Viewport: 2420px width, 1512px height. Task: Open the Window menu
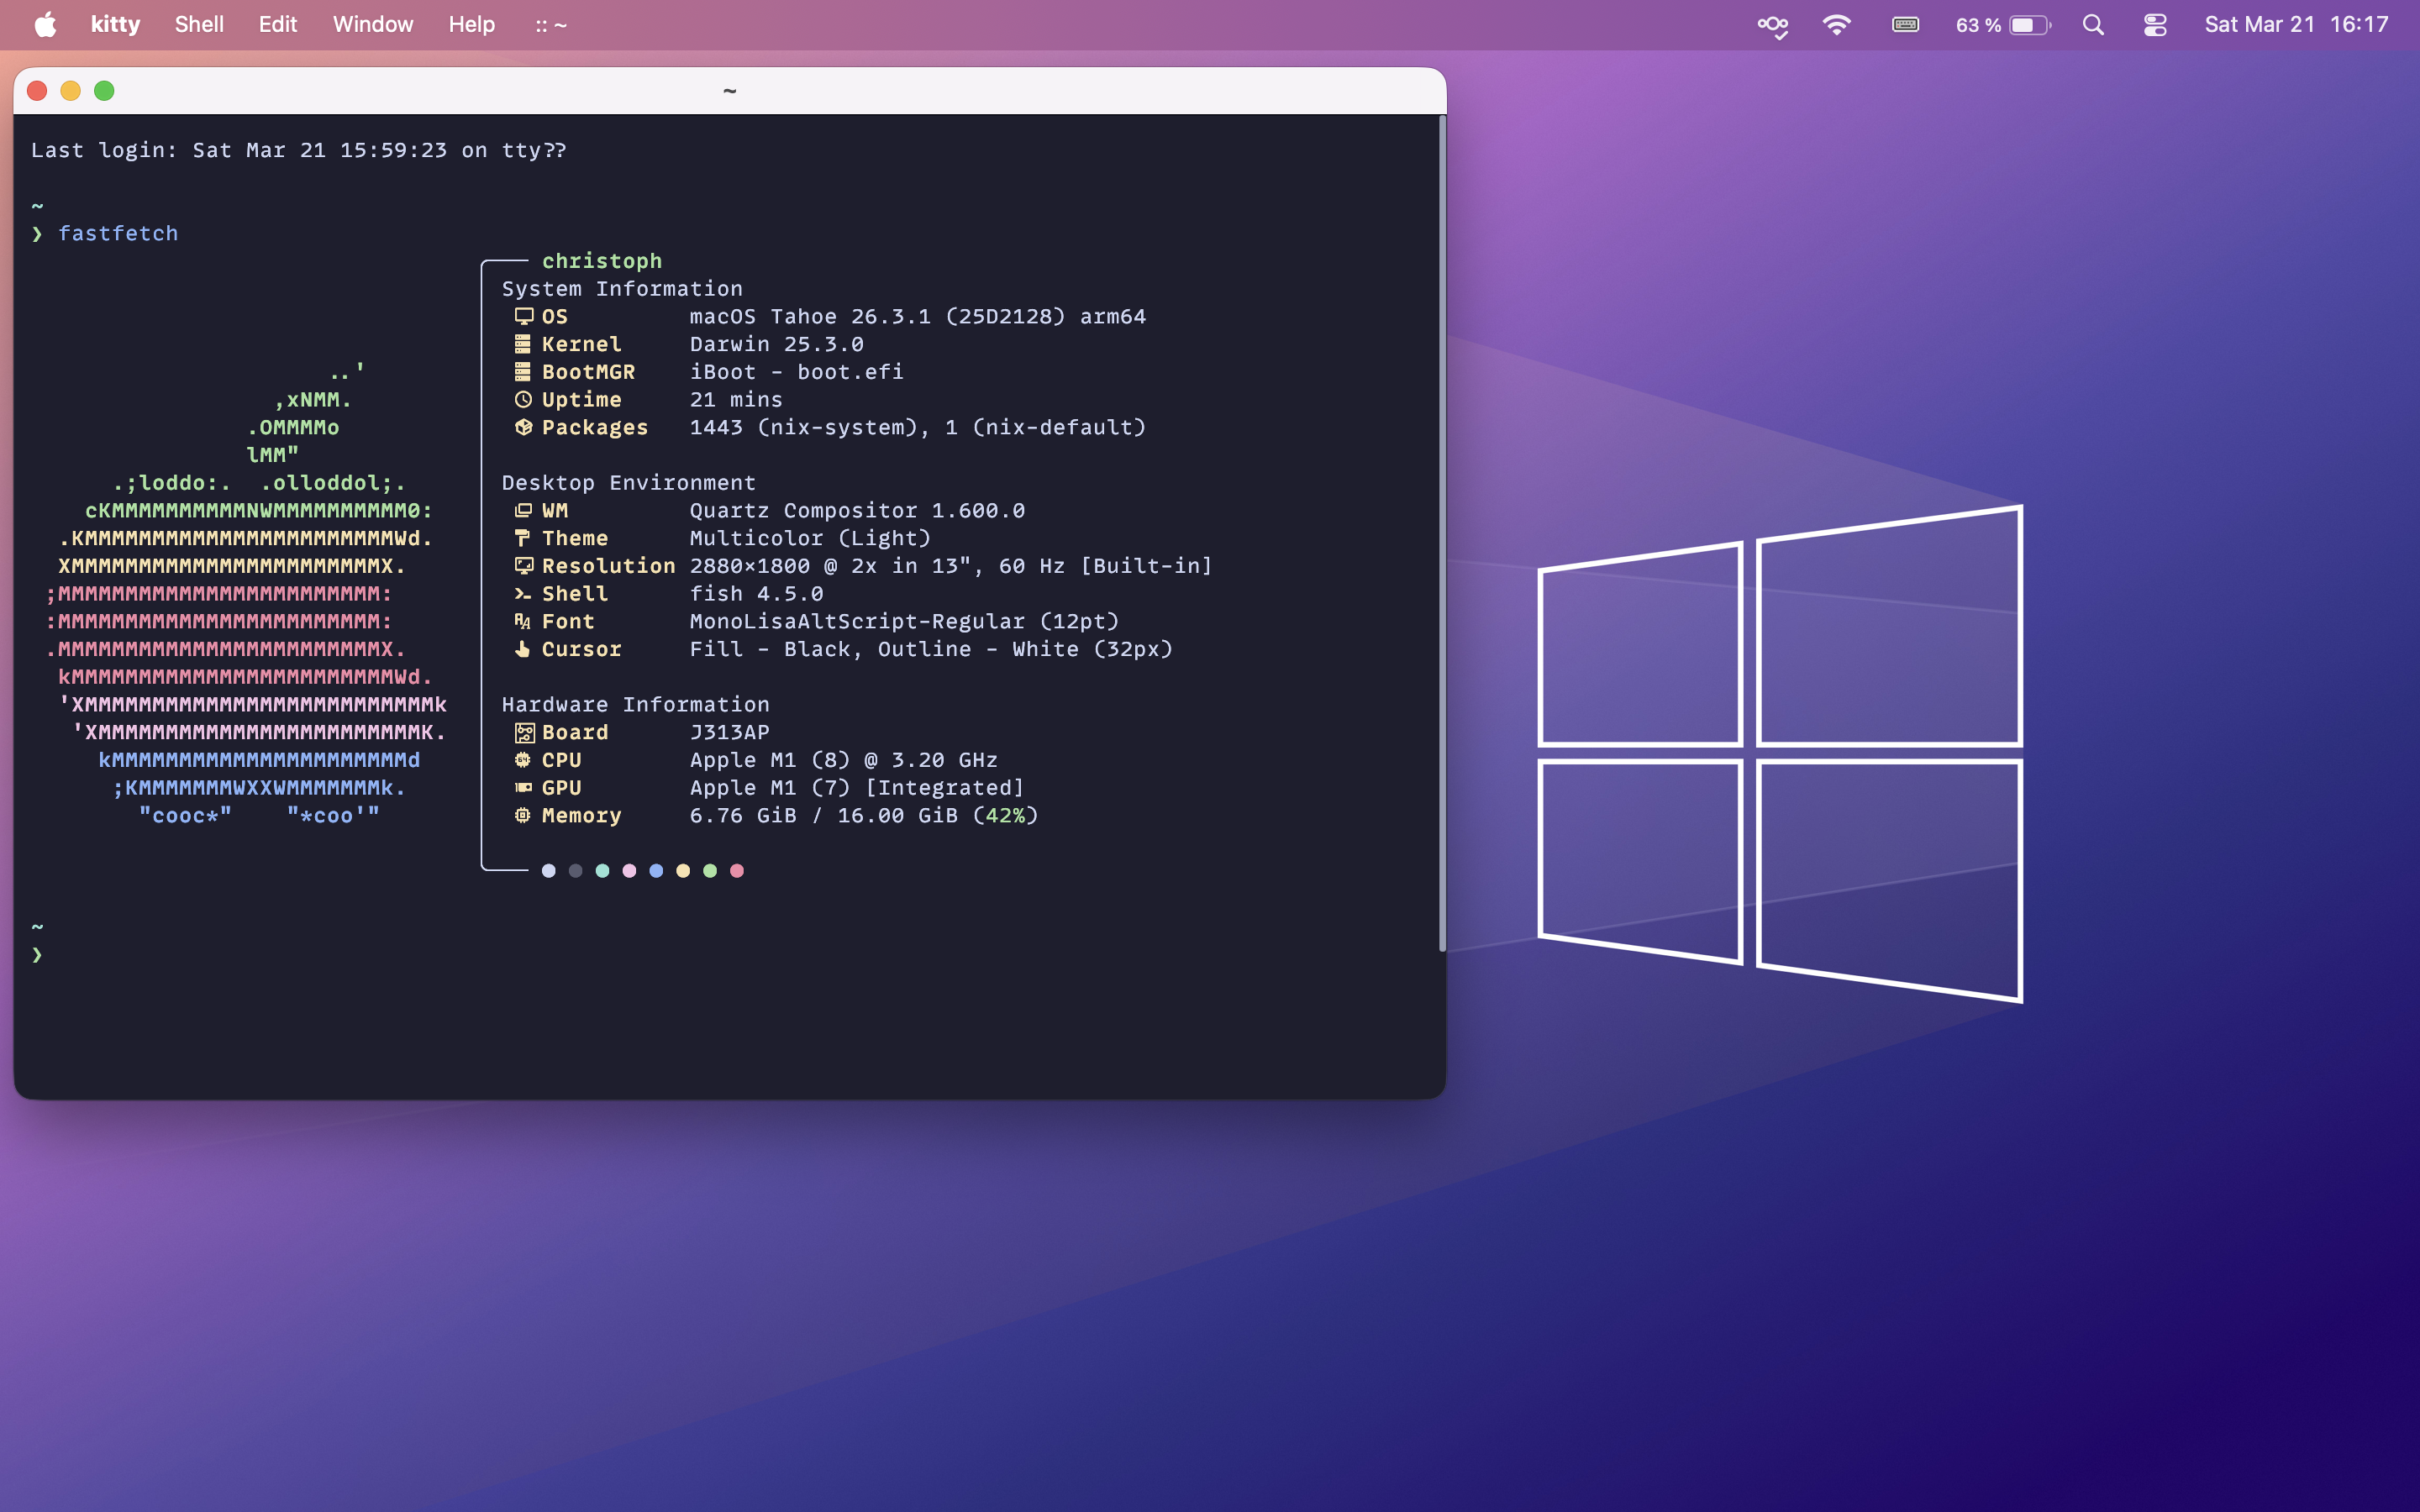point(372,24)
